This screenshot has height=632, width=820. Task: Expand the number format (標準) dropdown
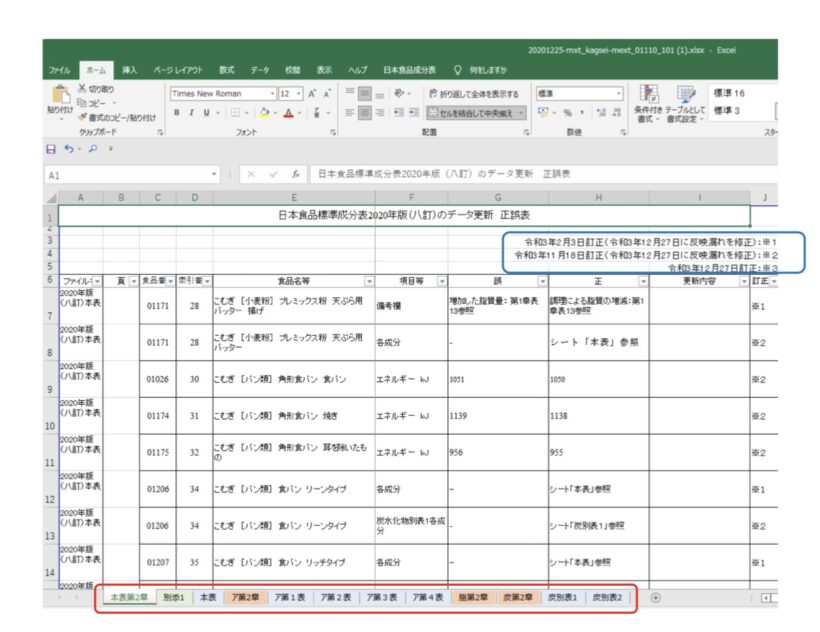coord(618,93)
